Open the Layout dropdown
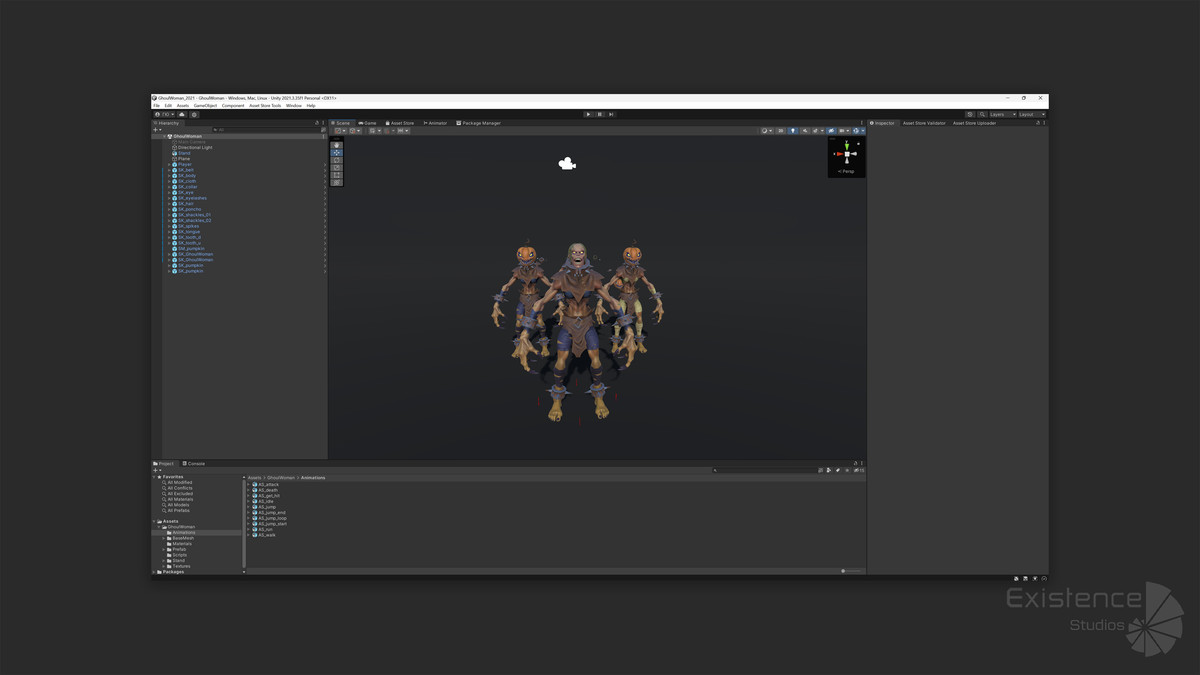This screenshot has width=1200, height=675. pyautogui.click(x=1032, y=114)
